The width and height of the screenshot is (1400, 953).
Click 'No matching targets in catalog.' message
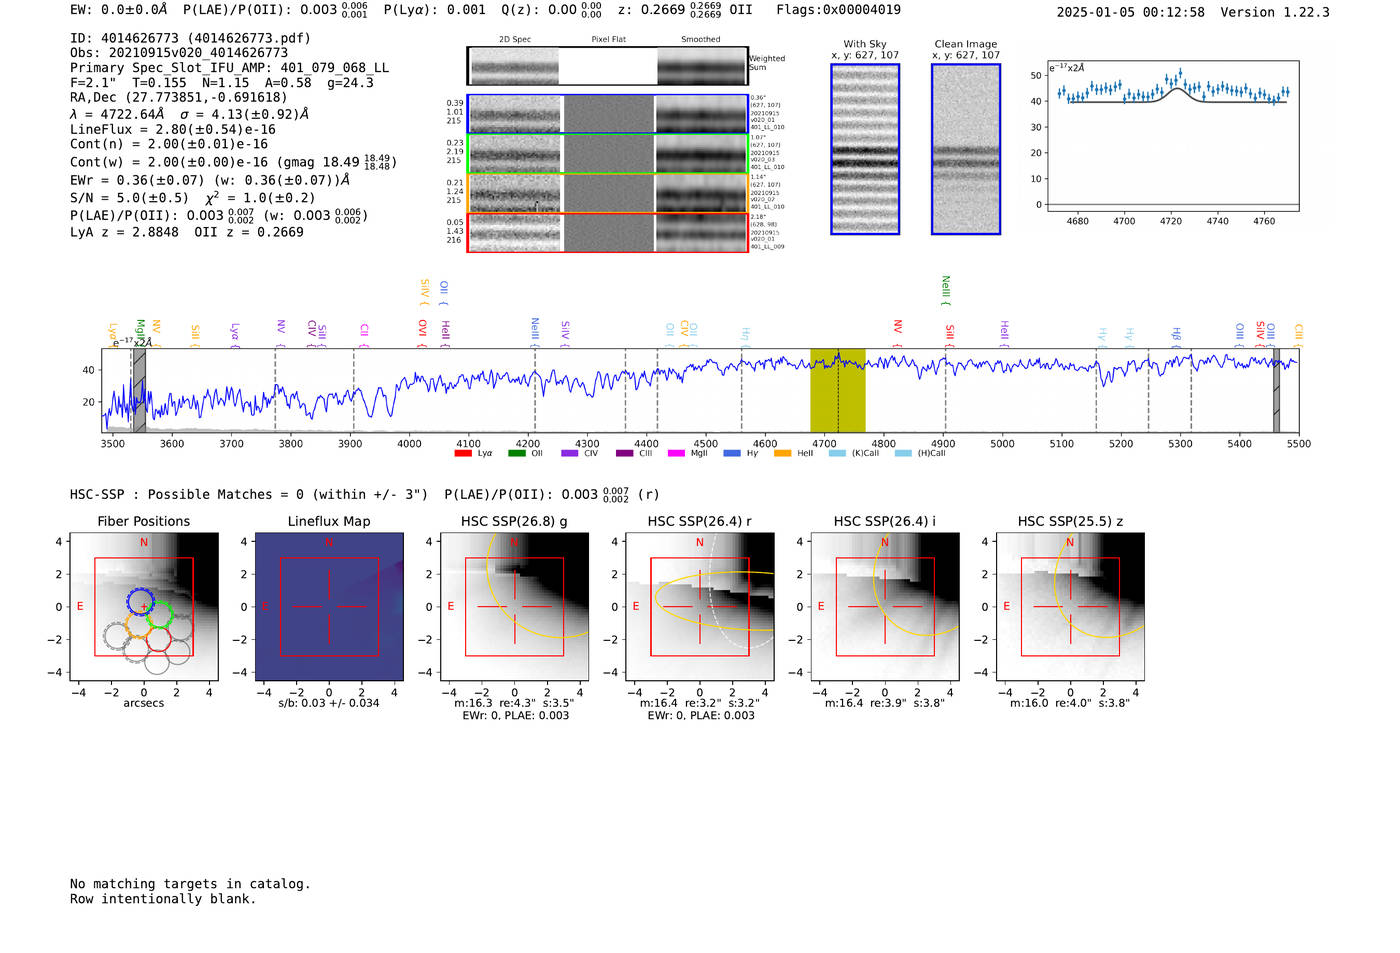tap(190, 884)
